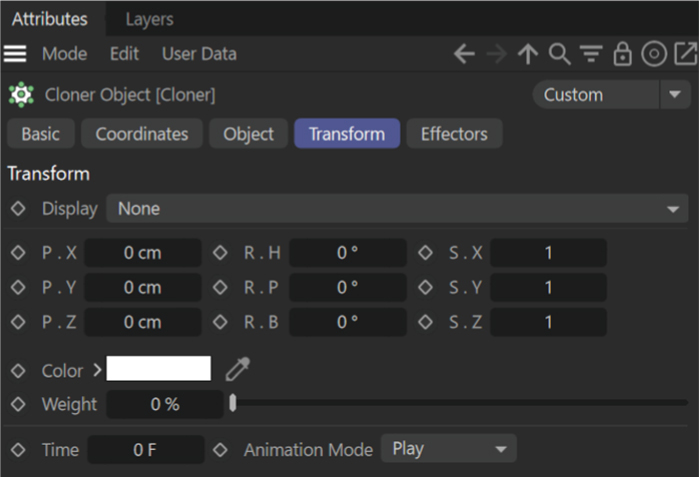Toggle the lock element icon
Viewport: 700px width, 477px height.
tap(622, 55)
